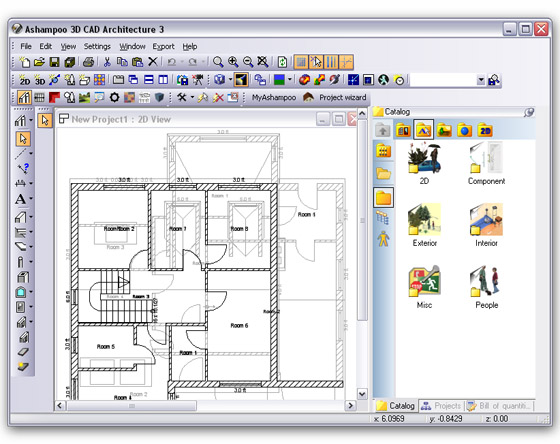This screenshot has width=560, height=444.
Task: Select the person figure icon in catalog sidebar
Action: click(x=383, y=239)
